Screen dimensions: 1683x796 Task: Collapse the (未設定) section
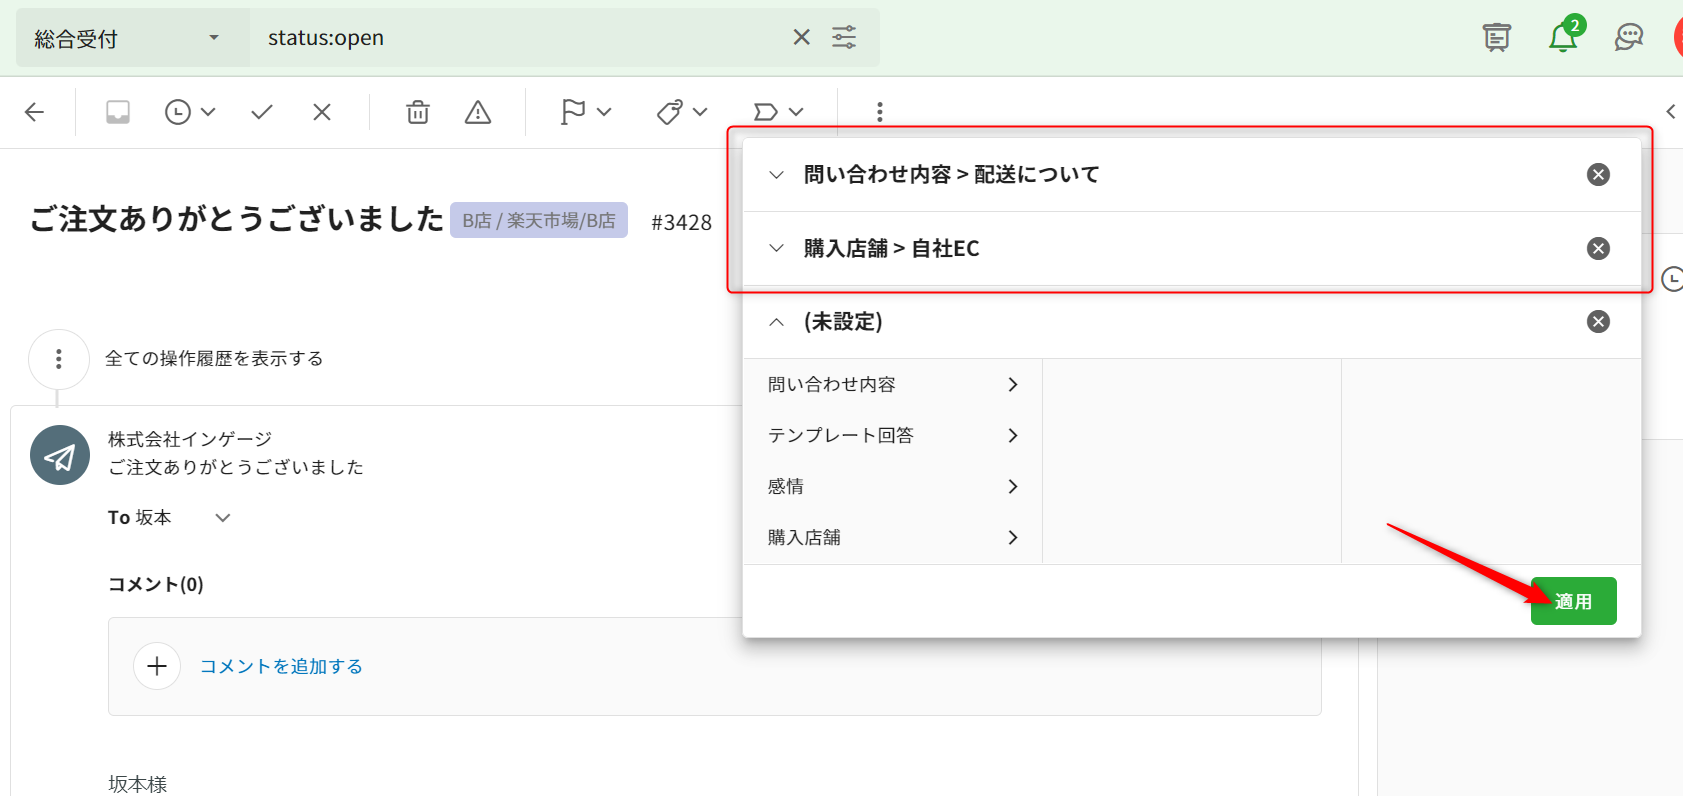[x=776, y=322]
